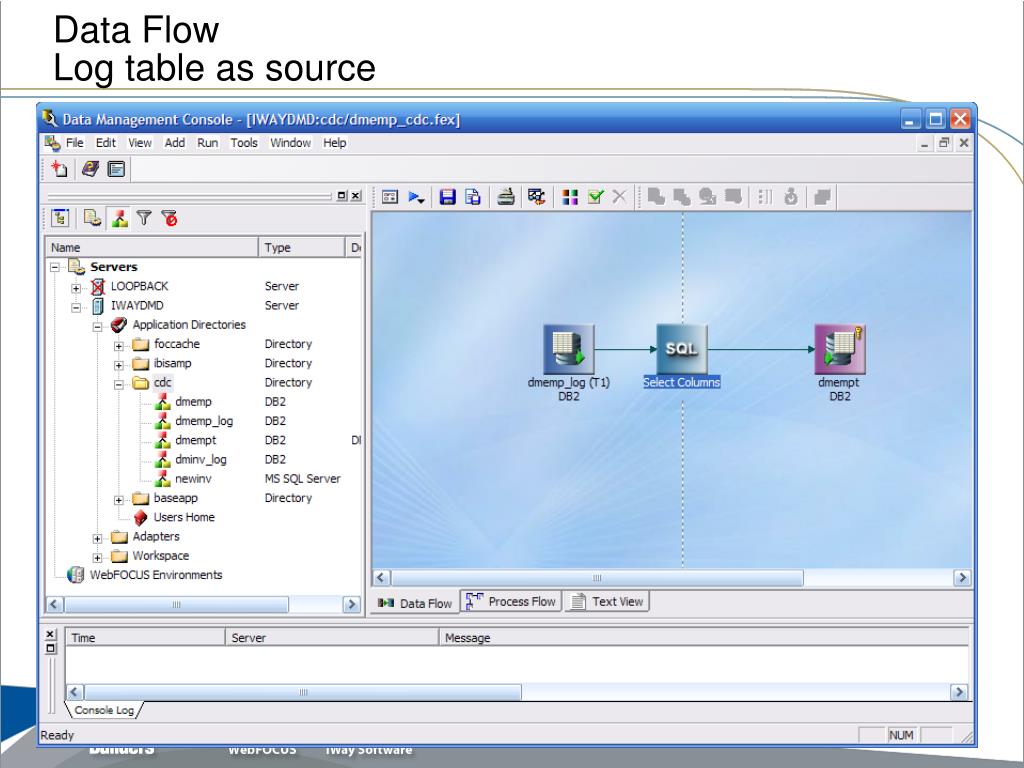Select the Console Log tab
Viewport: 1024px width, 768px height.
tap(104, 710)
